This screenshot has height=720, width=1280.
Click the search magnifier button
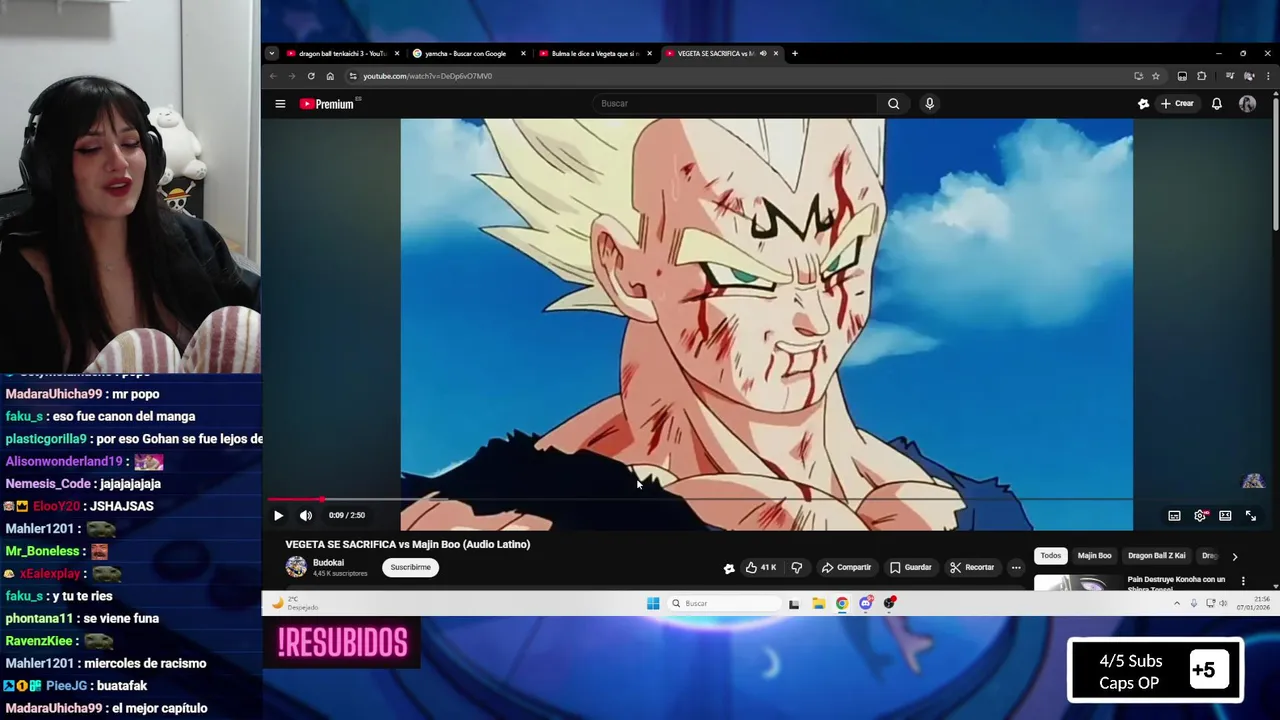[x=893, y=104]
